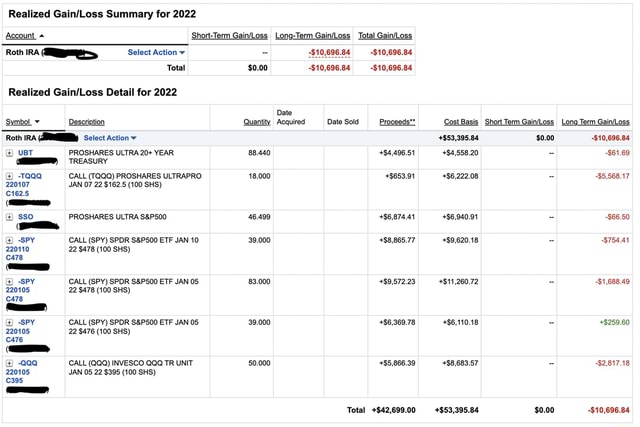Sort summary by Account column
Screen dimensions: 640x427
point(20,36)
